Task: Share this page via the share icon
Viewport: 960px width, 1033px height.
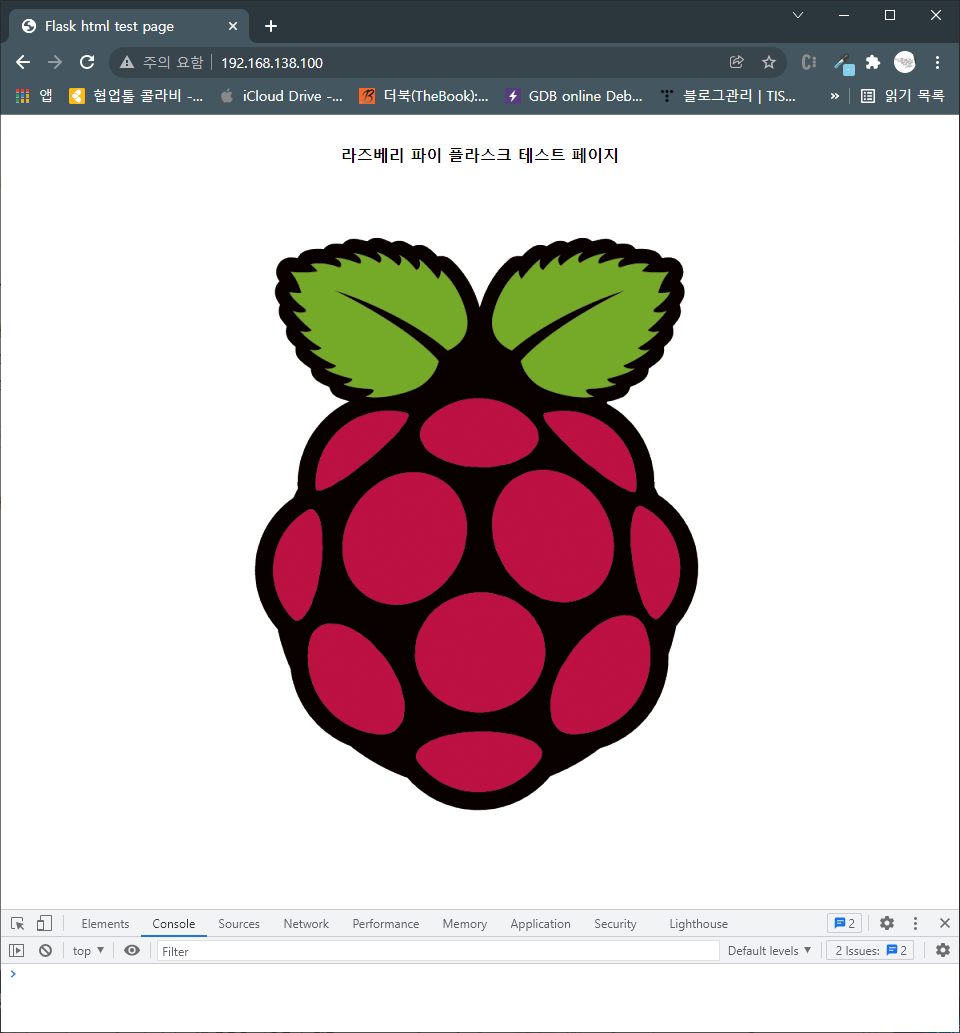Action: 737,62
